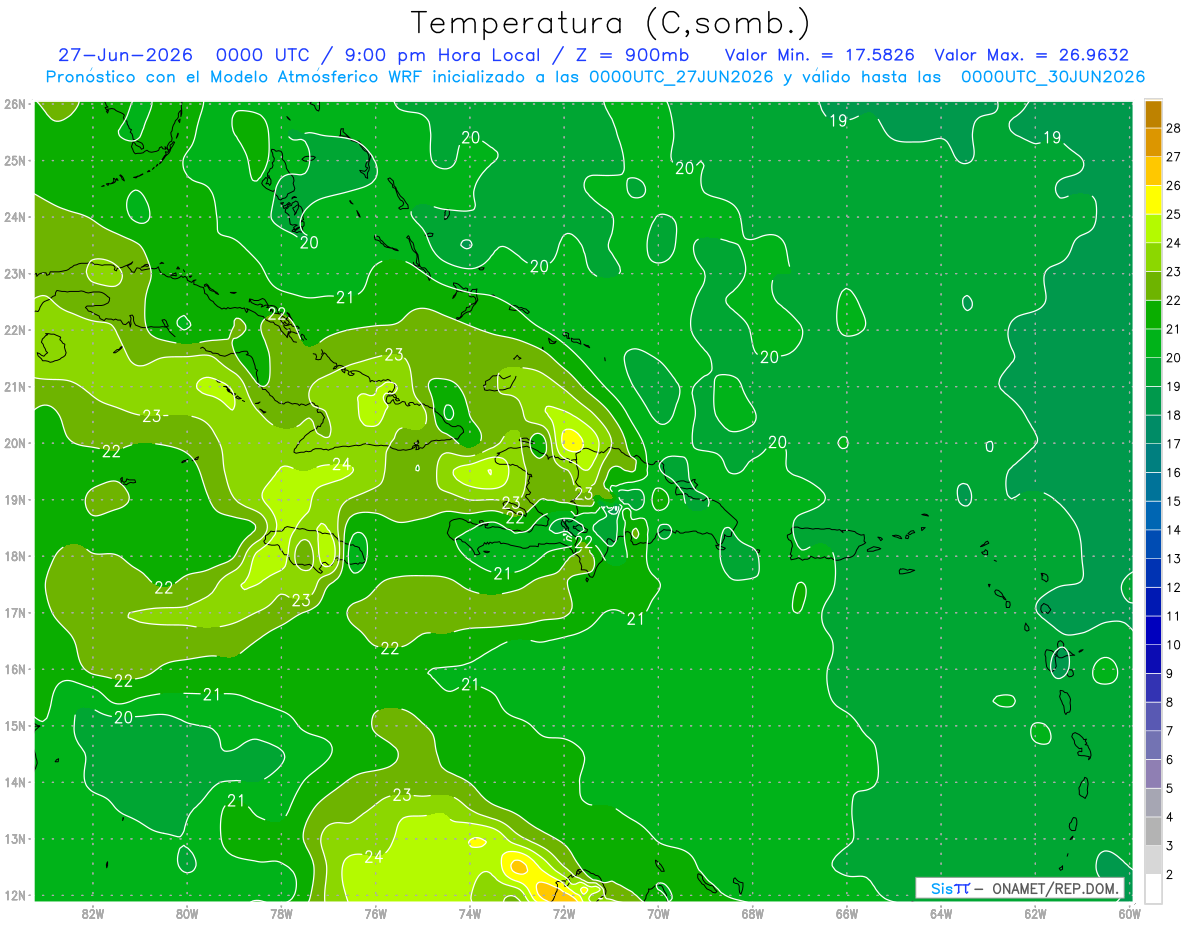Image resolution: width=1200 pixels, height=927 pixels.
Task: Click the '16N' latitude label
Action: point(14,669)
